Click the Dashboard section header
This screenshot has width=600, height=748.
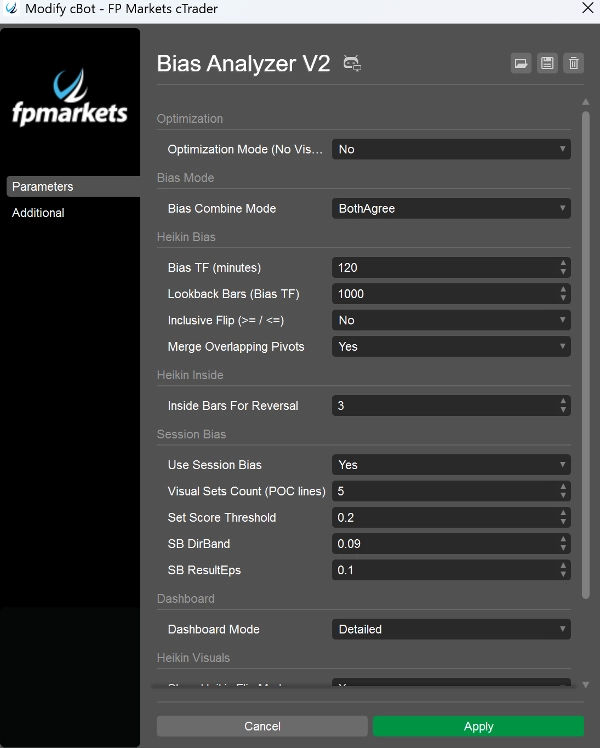pyautogui.click(x=186, y=599)
